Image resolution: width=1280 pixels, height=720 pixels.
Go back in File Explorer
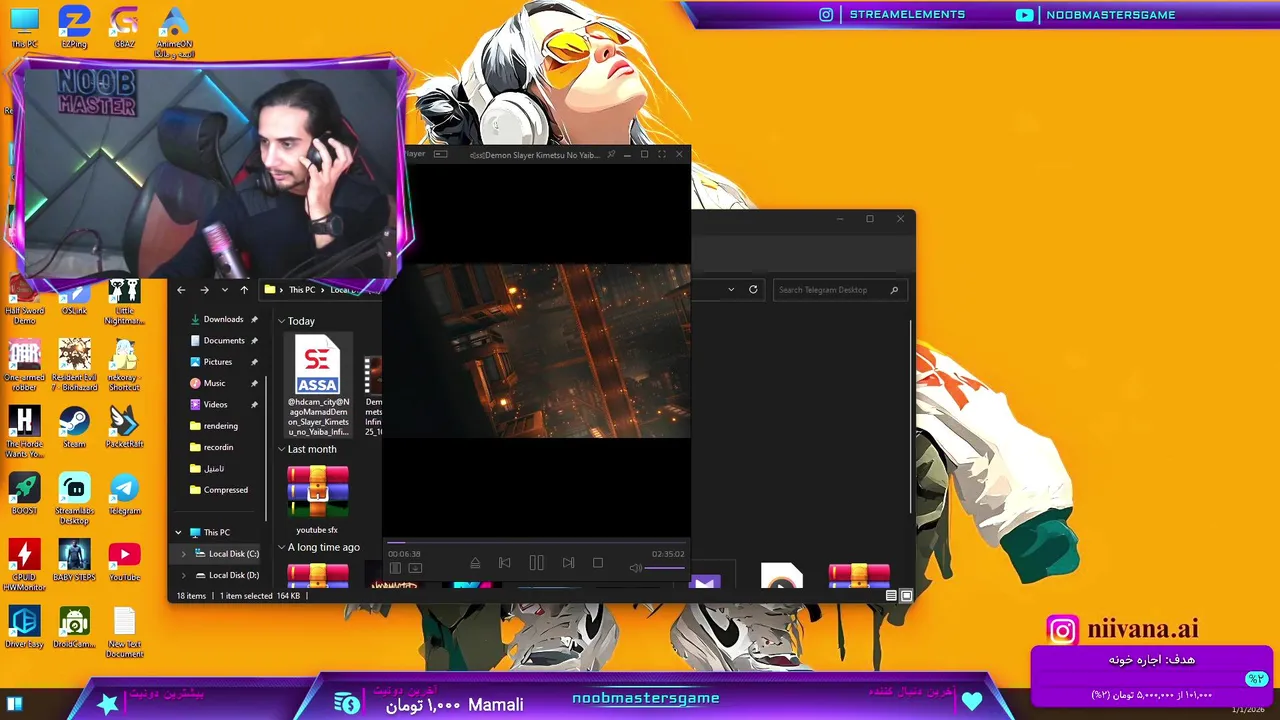tap(181, 290)
